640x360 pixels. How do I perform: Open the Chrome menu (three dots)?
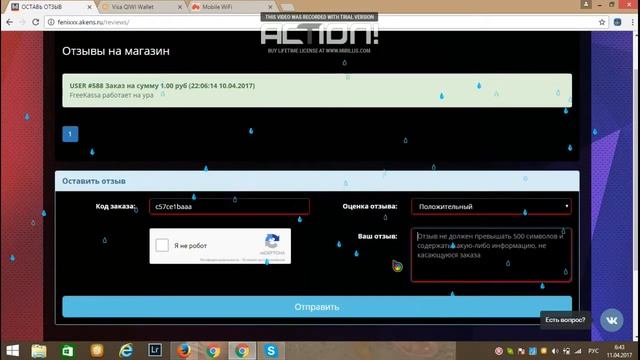[x=633, y=22]
